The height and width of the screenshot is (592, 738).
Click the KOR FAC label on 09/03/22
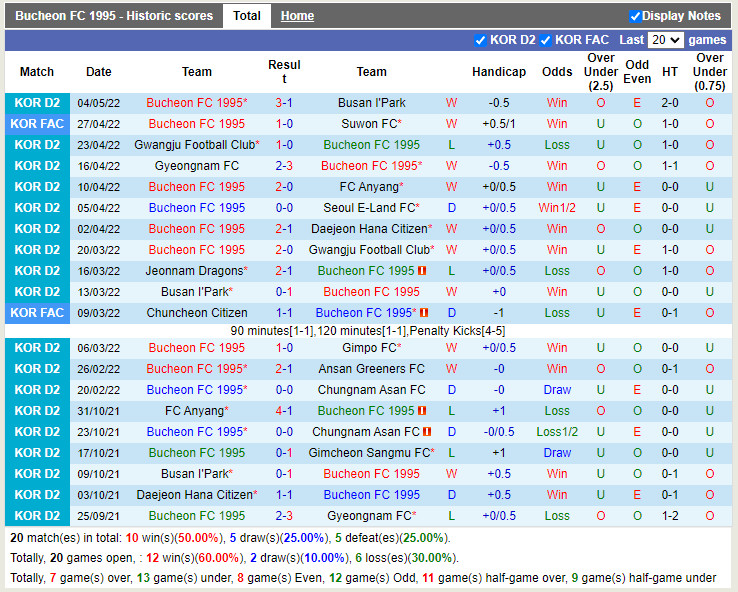[37, 312]
